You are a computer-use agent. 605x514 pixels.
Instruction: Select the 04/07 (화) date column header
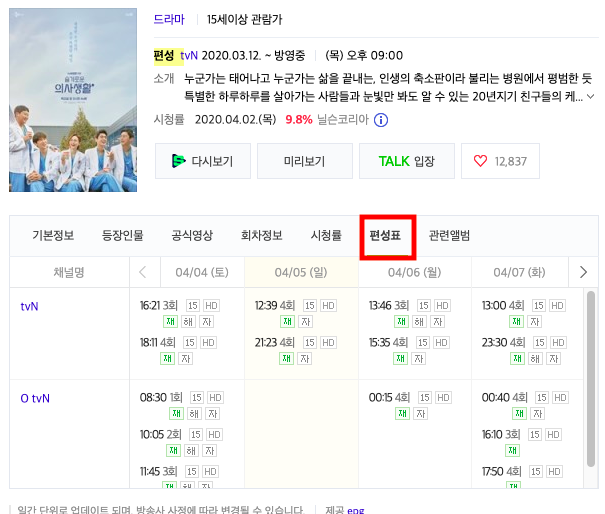[x=519, y=272]
